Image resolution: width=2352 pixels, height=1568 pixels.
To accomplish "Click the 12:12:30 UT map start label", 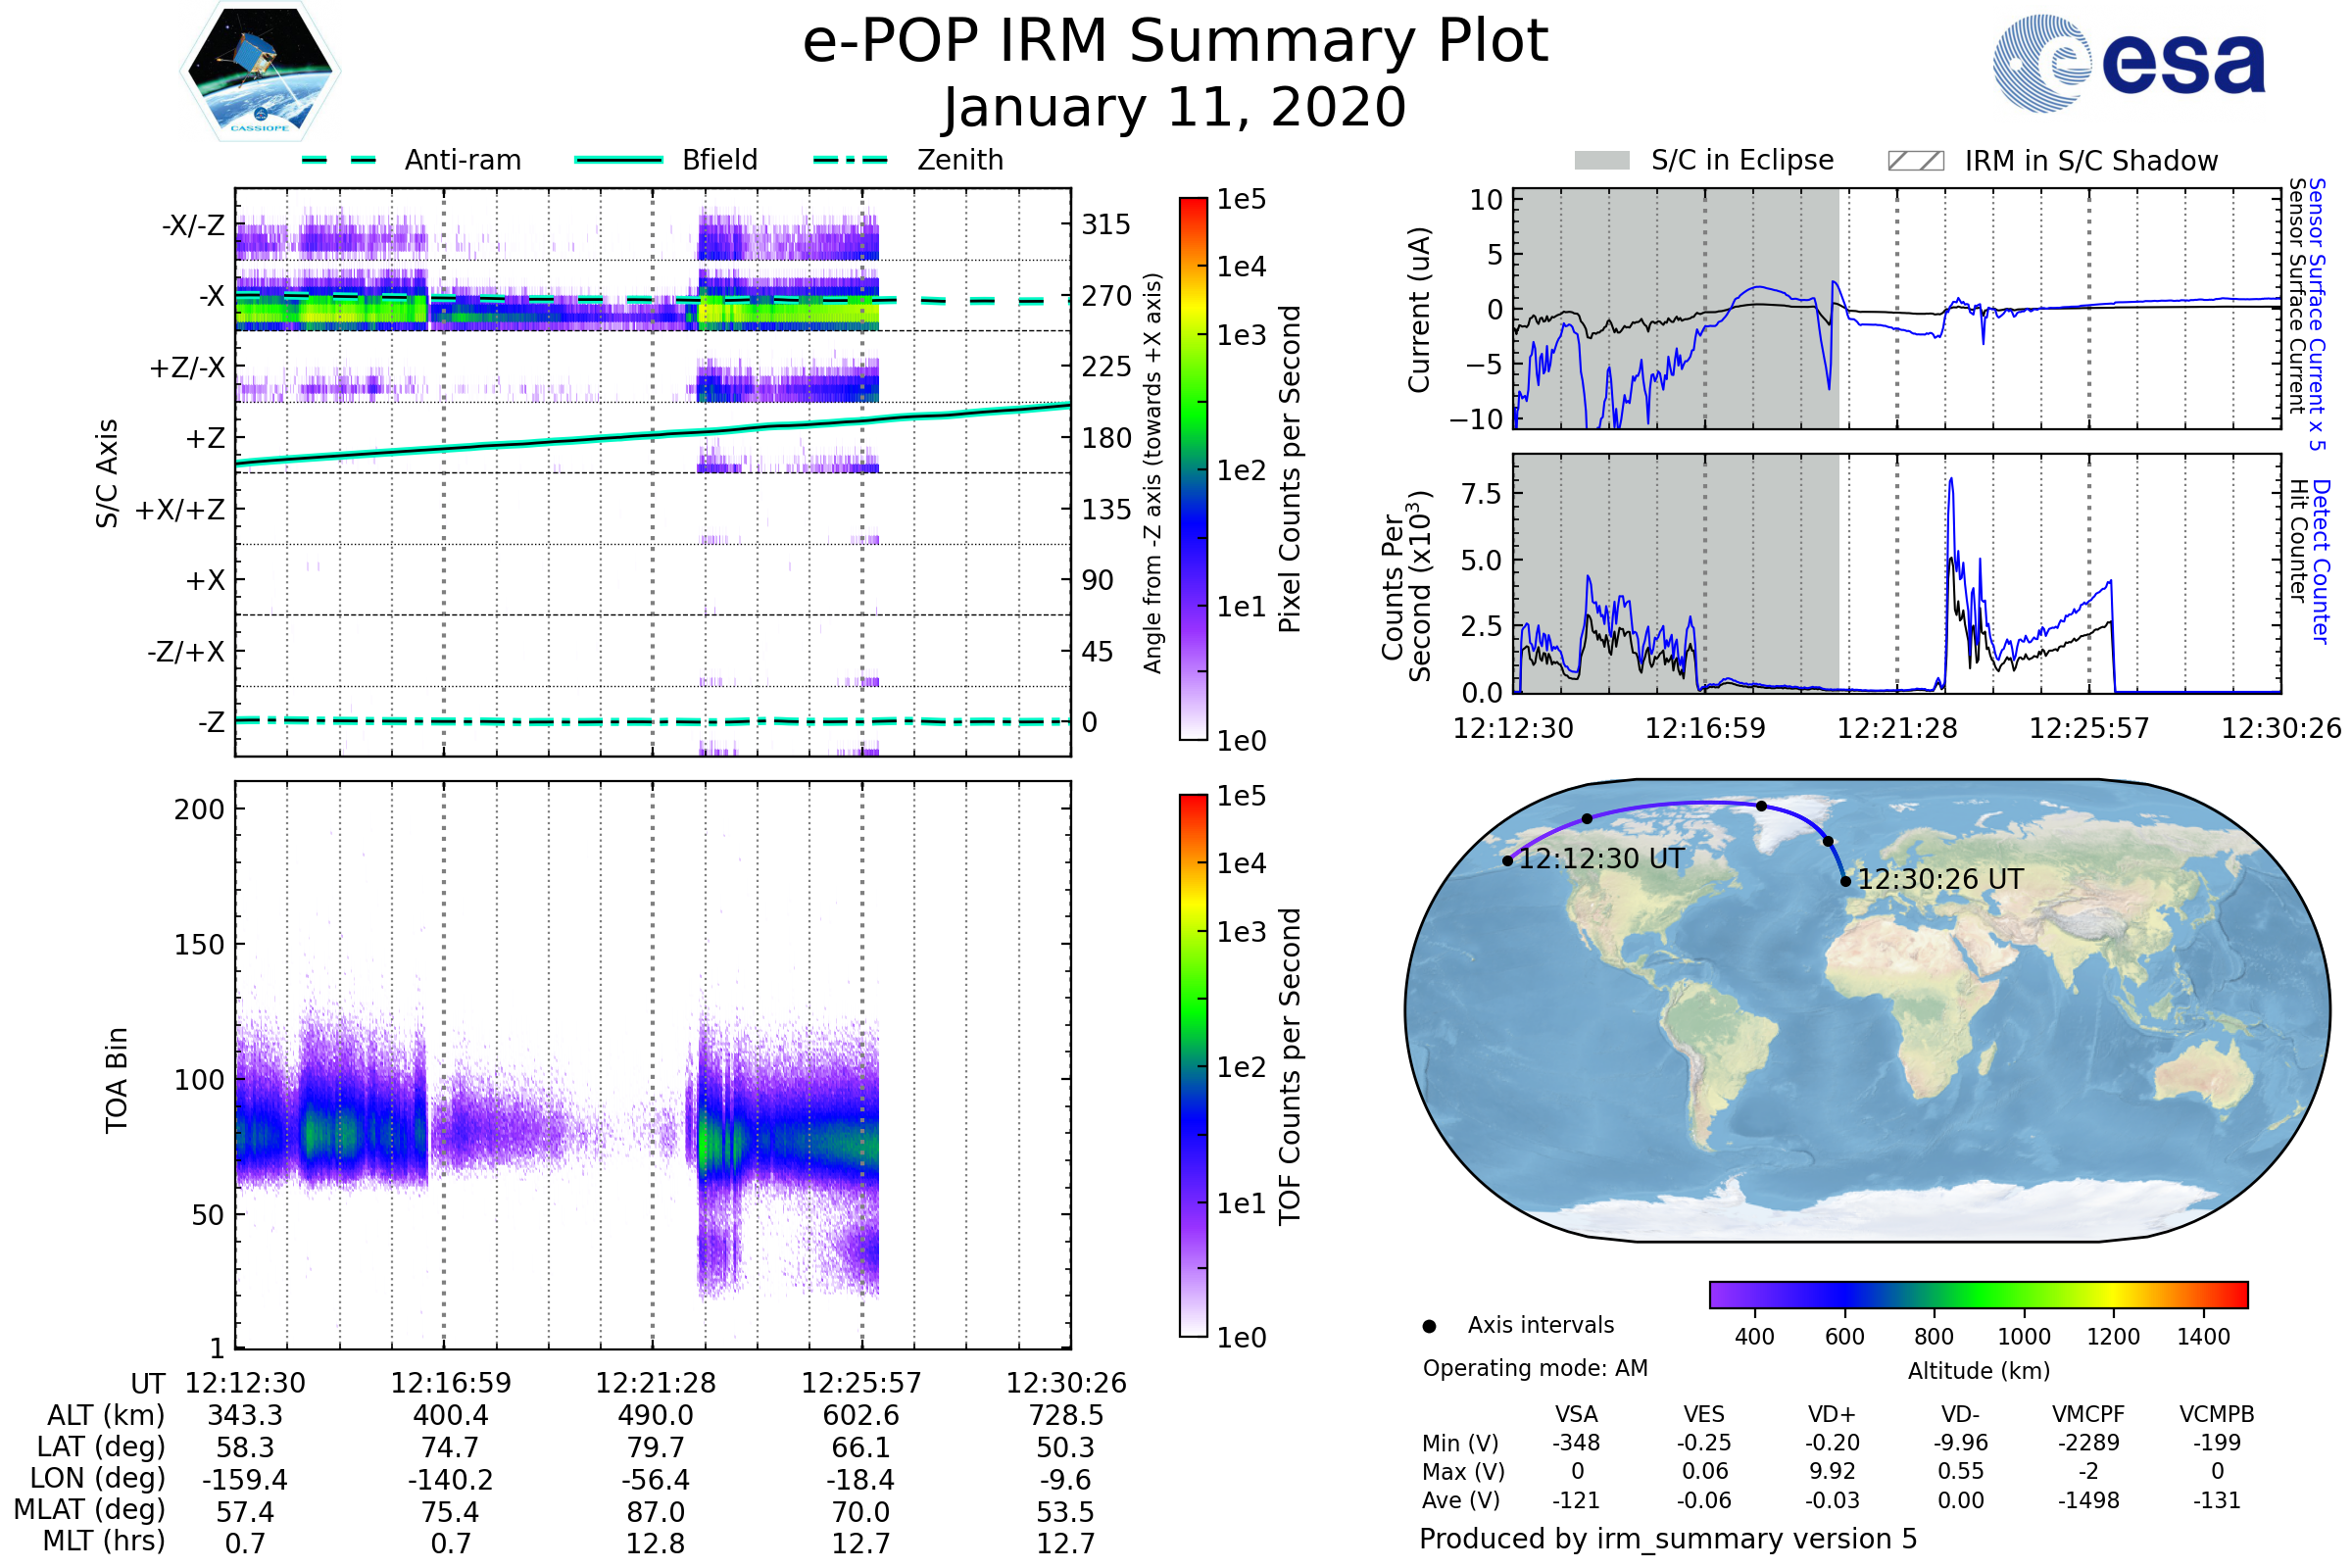I will 1600,859.
